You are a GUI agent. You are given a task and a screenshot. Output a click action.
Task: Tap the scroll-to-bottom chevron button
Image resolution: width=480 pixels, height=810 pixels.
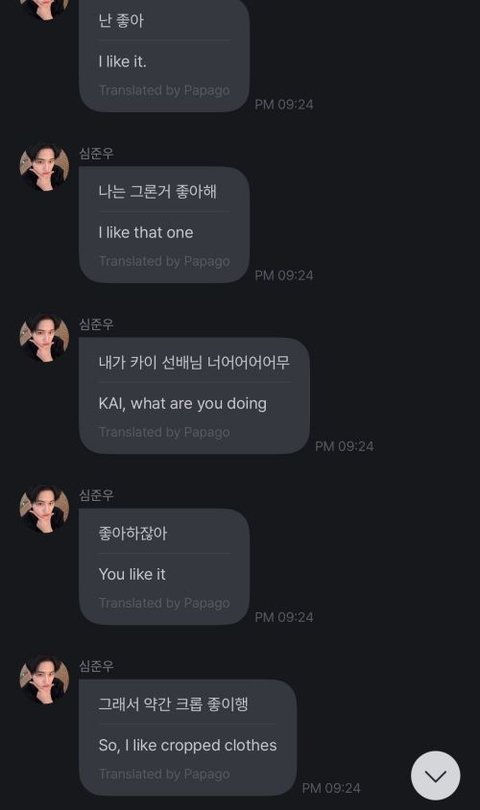pos(435,775)
